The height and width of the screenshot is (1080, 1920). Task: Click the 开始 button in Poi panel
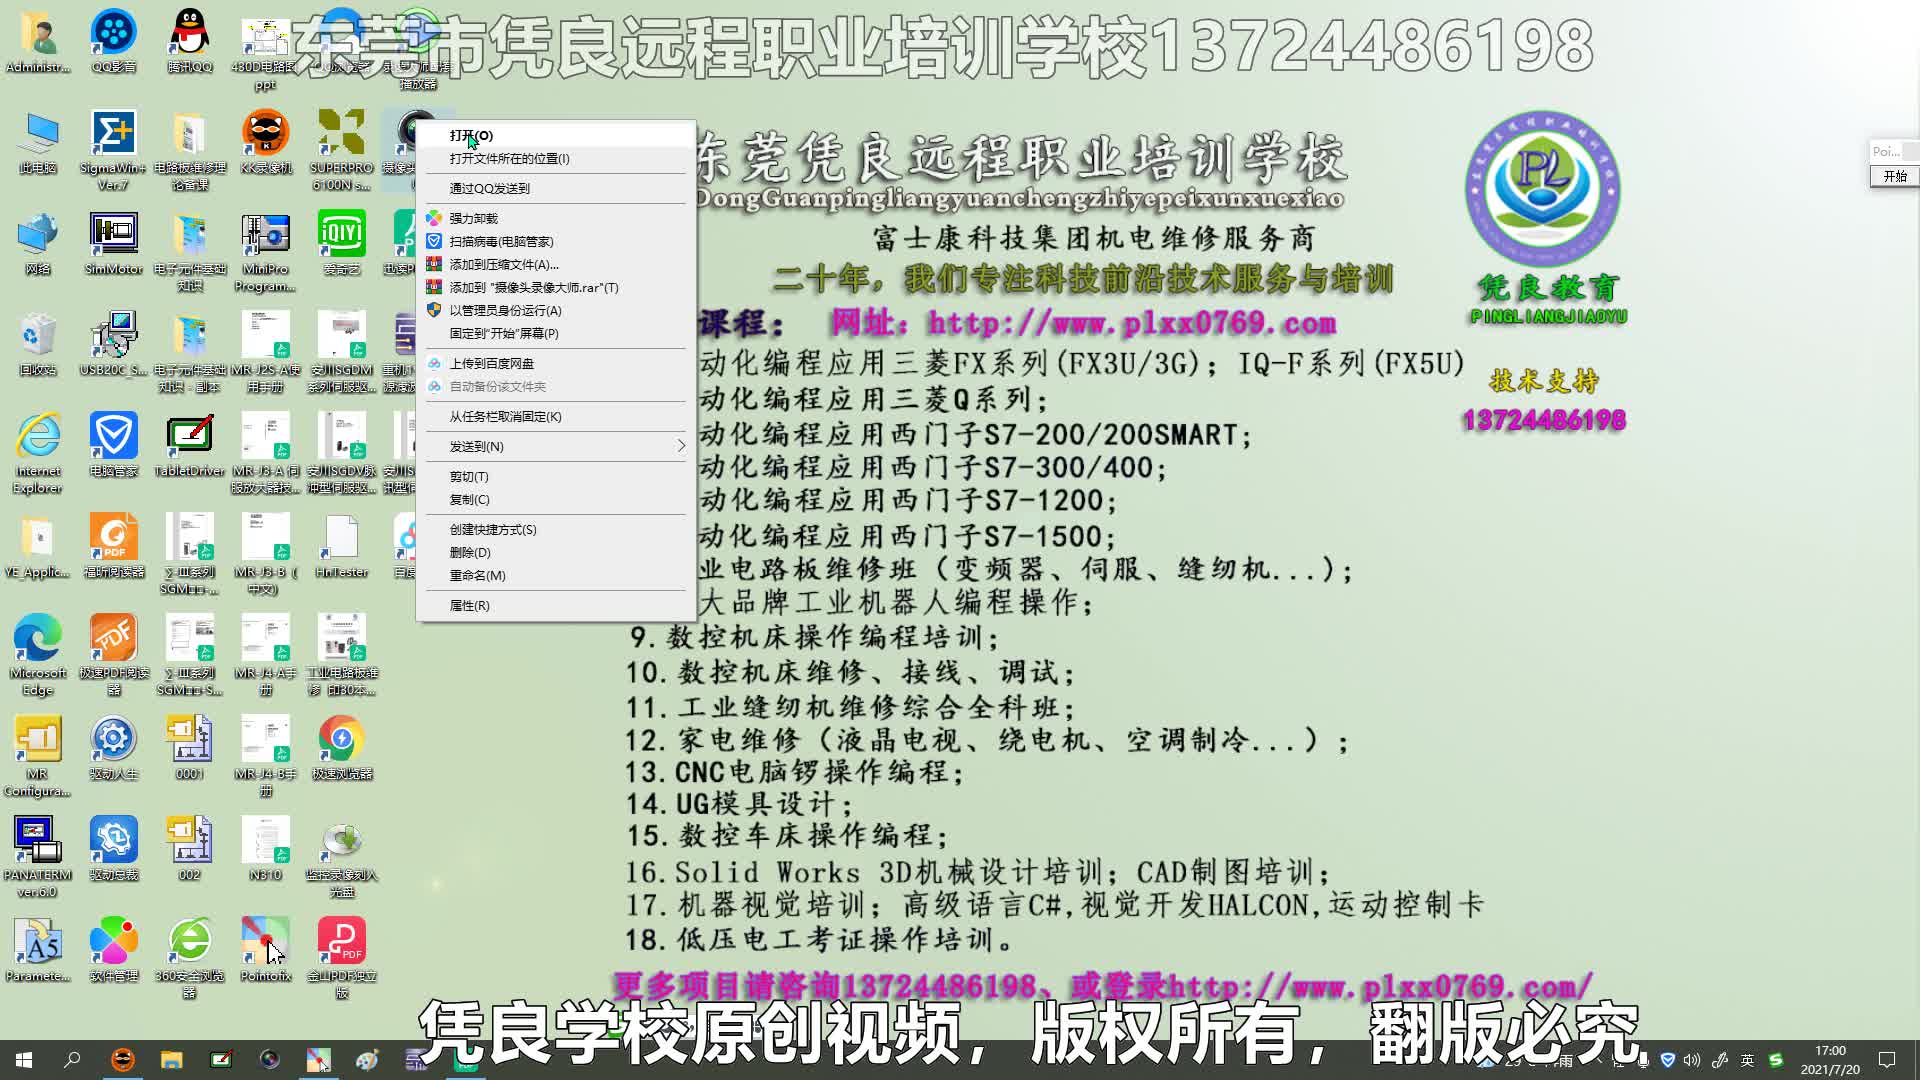1894,176
